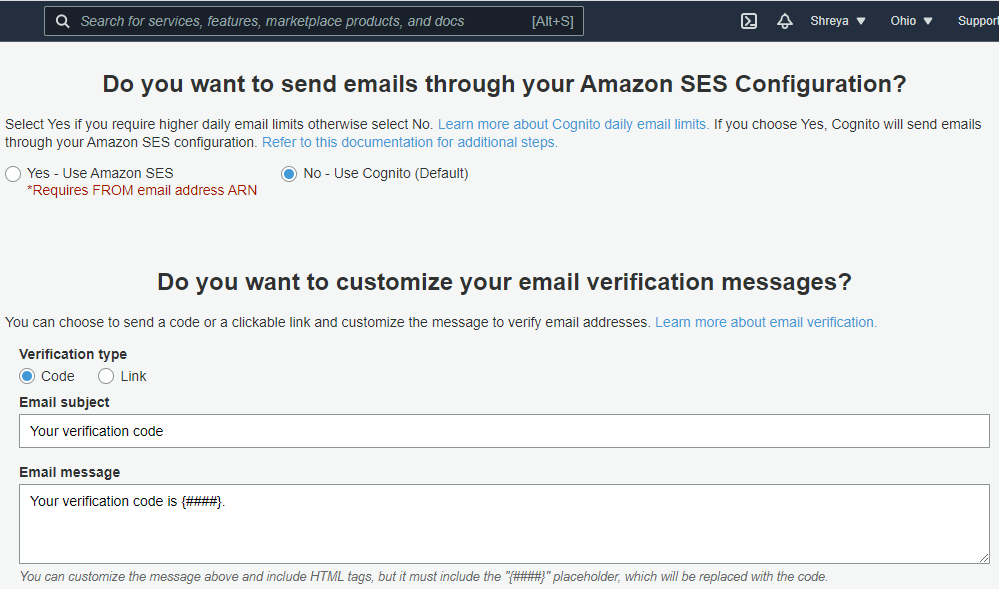
Task: Open the Support menu
Action: 977,21
